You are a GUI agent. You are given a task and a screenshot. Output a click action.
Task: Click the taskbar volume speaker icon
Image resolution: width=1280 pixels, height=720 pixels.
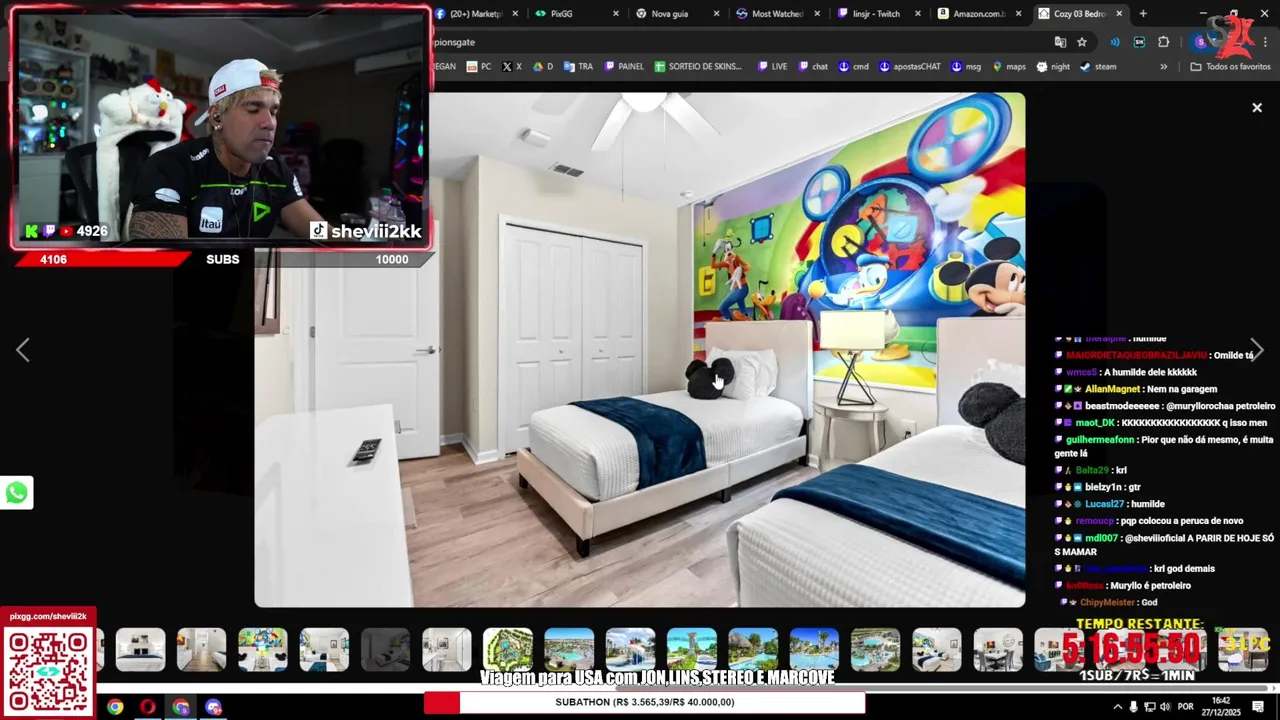[x=1166, y=707]
